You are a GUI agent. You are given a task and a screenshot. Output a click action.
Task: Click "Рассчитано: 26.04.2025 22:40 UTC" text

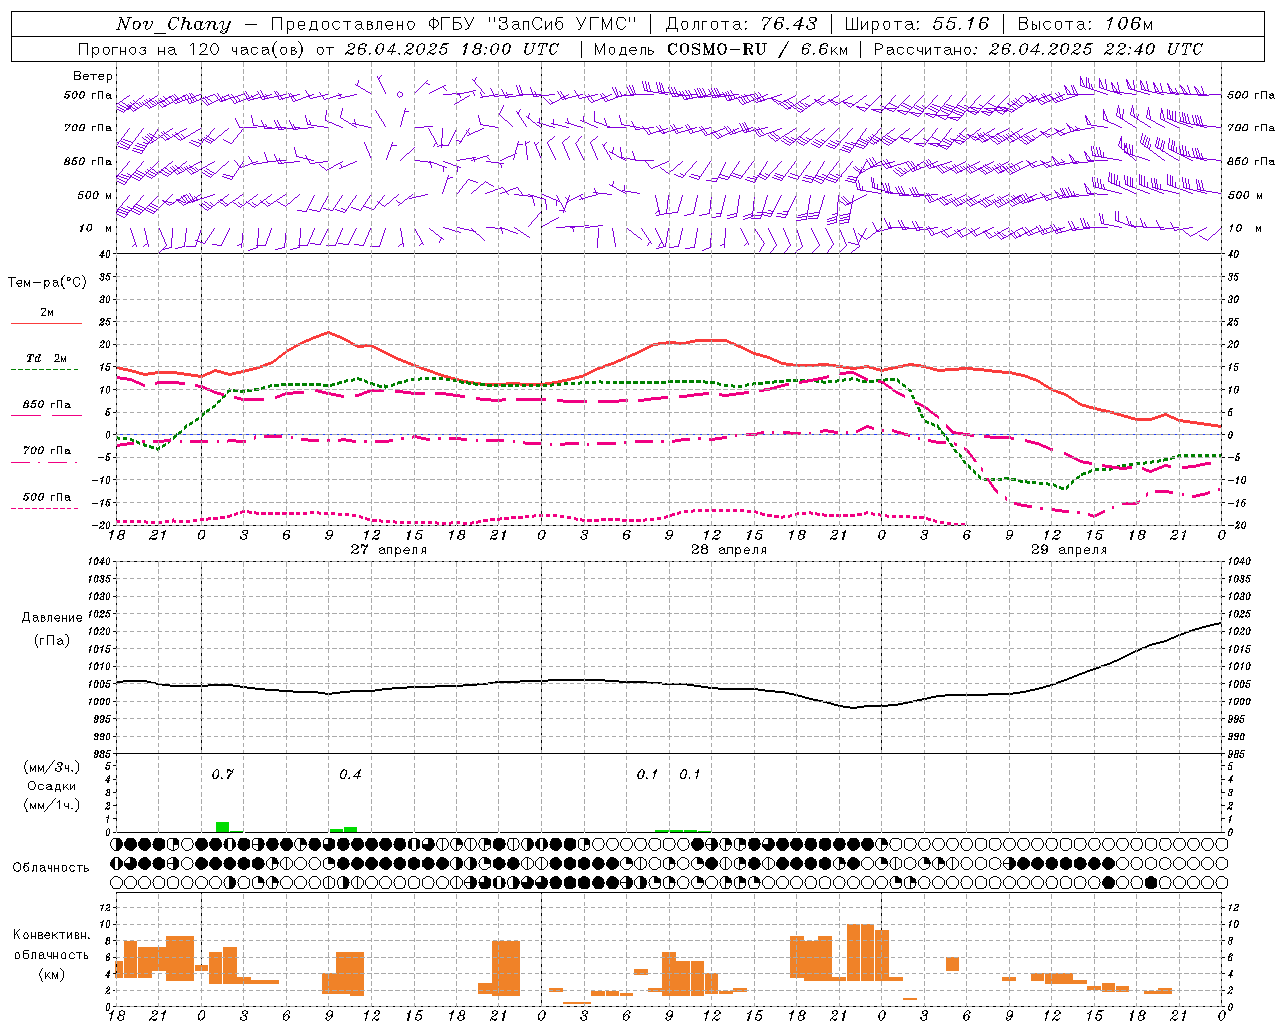click(x=1038, y=49)
